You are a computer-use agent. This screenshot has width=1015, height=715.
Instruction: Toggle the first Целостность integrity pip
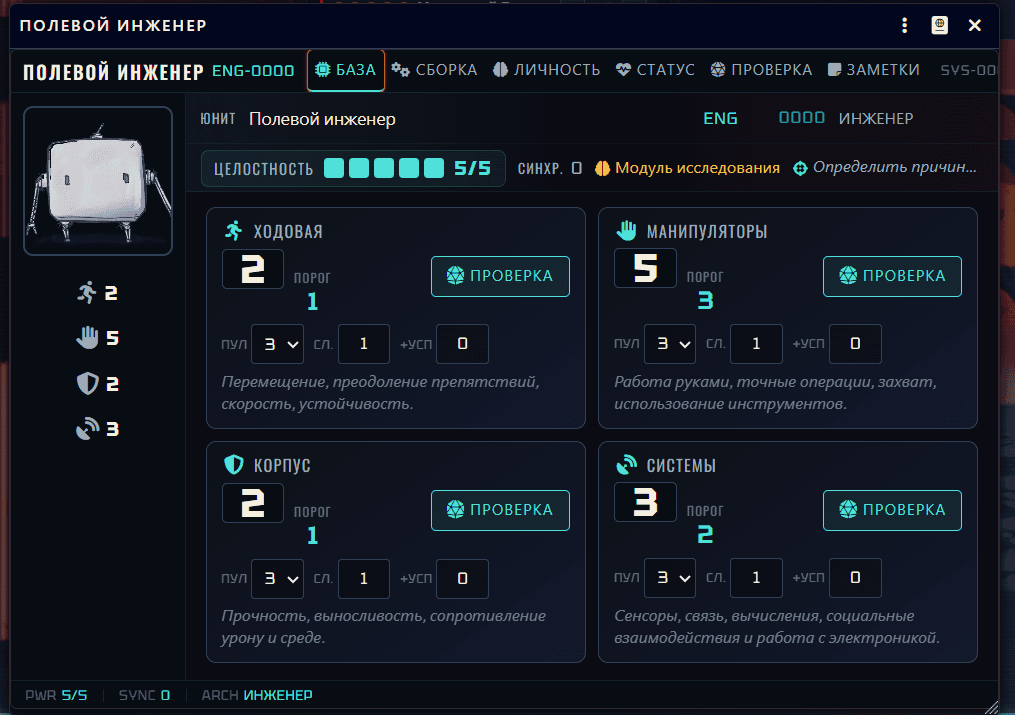click(x=334, y=168)
